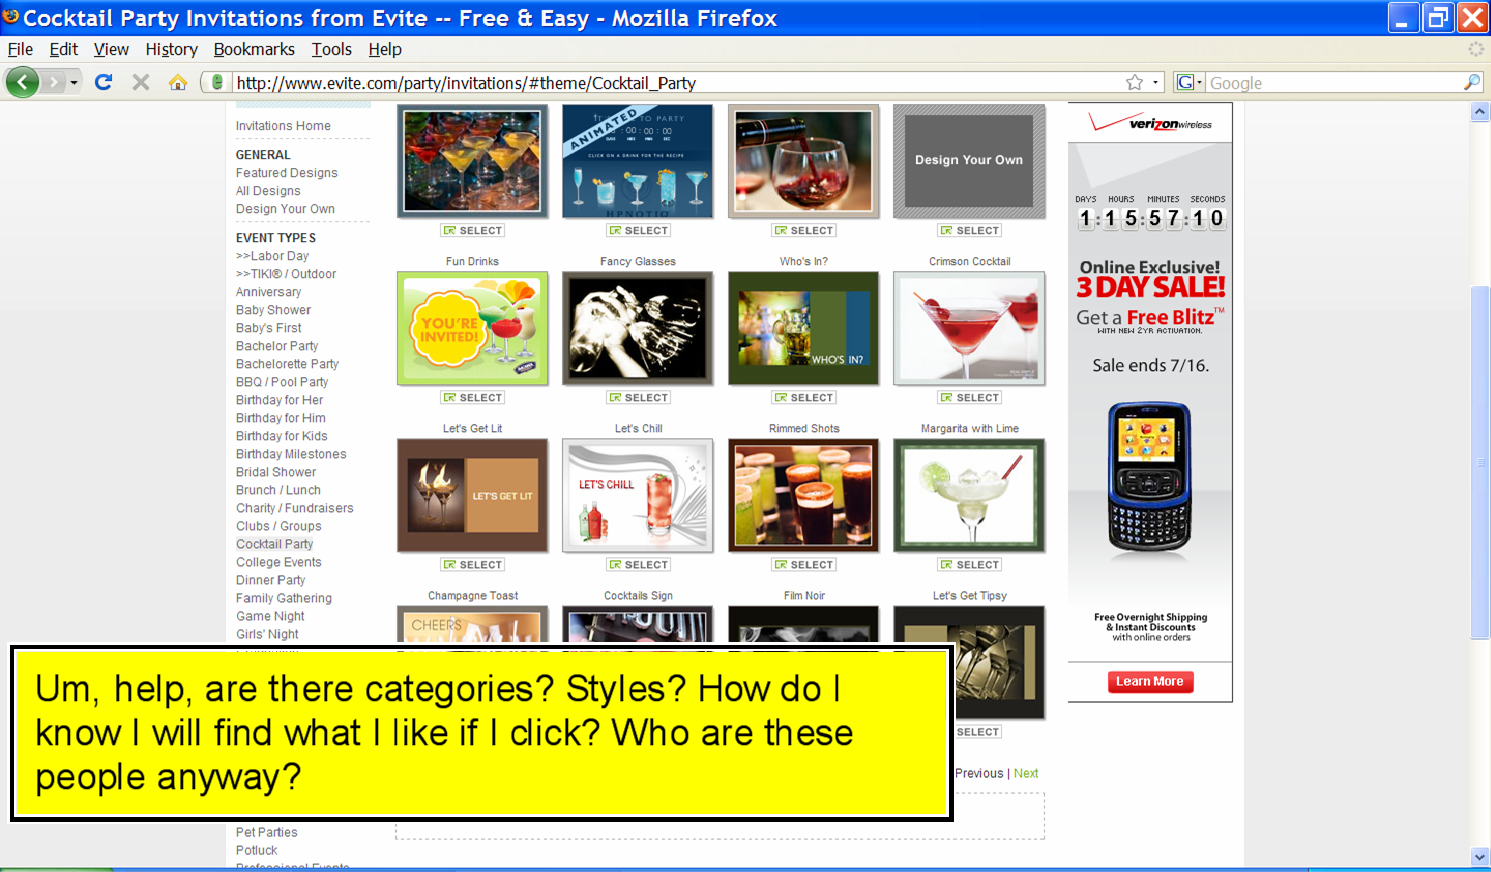Click the Rimmed Shots invitation thumbnail
Image resolution: width=1491 pixels, height=872 pixels.
tap(804, 495)
